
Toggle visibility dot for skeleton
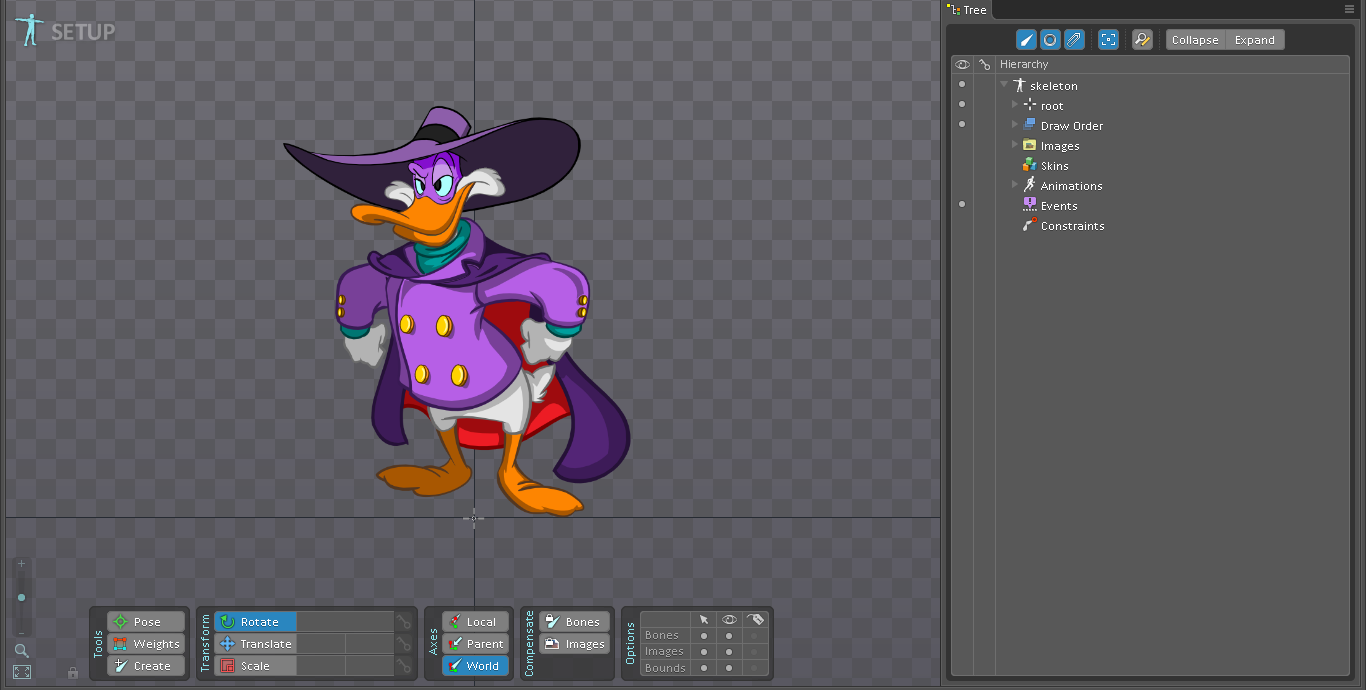coord(962,85)
